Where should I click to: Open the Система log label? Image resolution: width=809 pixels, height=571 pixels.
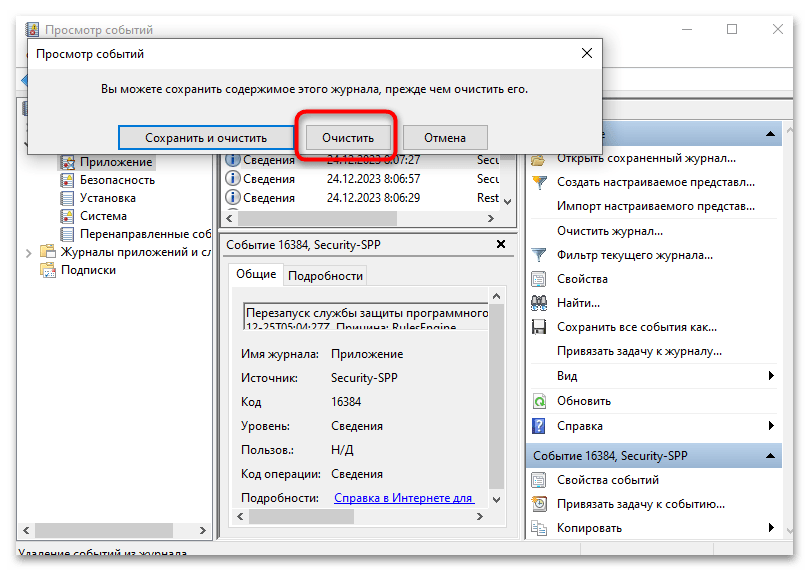point(103,216)
